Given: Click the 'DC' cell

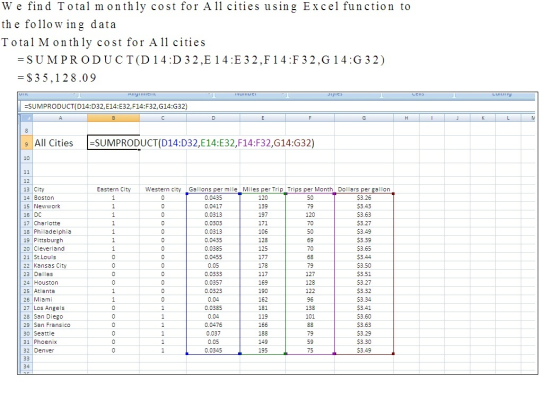Looking at the screenshot, I should pyautogui.click(x=60, y=215).
